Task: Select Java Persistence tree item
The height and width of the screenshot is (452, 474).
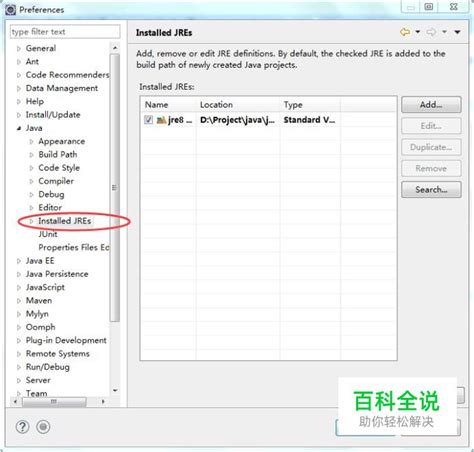Action: click(57, 274)
